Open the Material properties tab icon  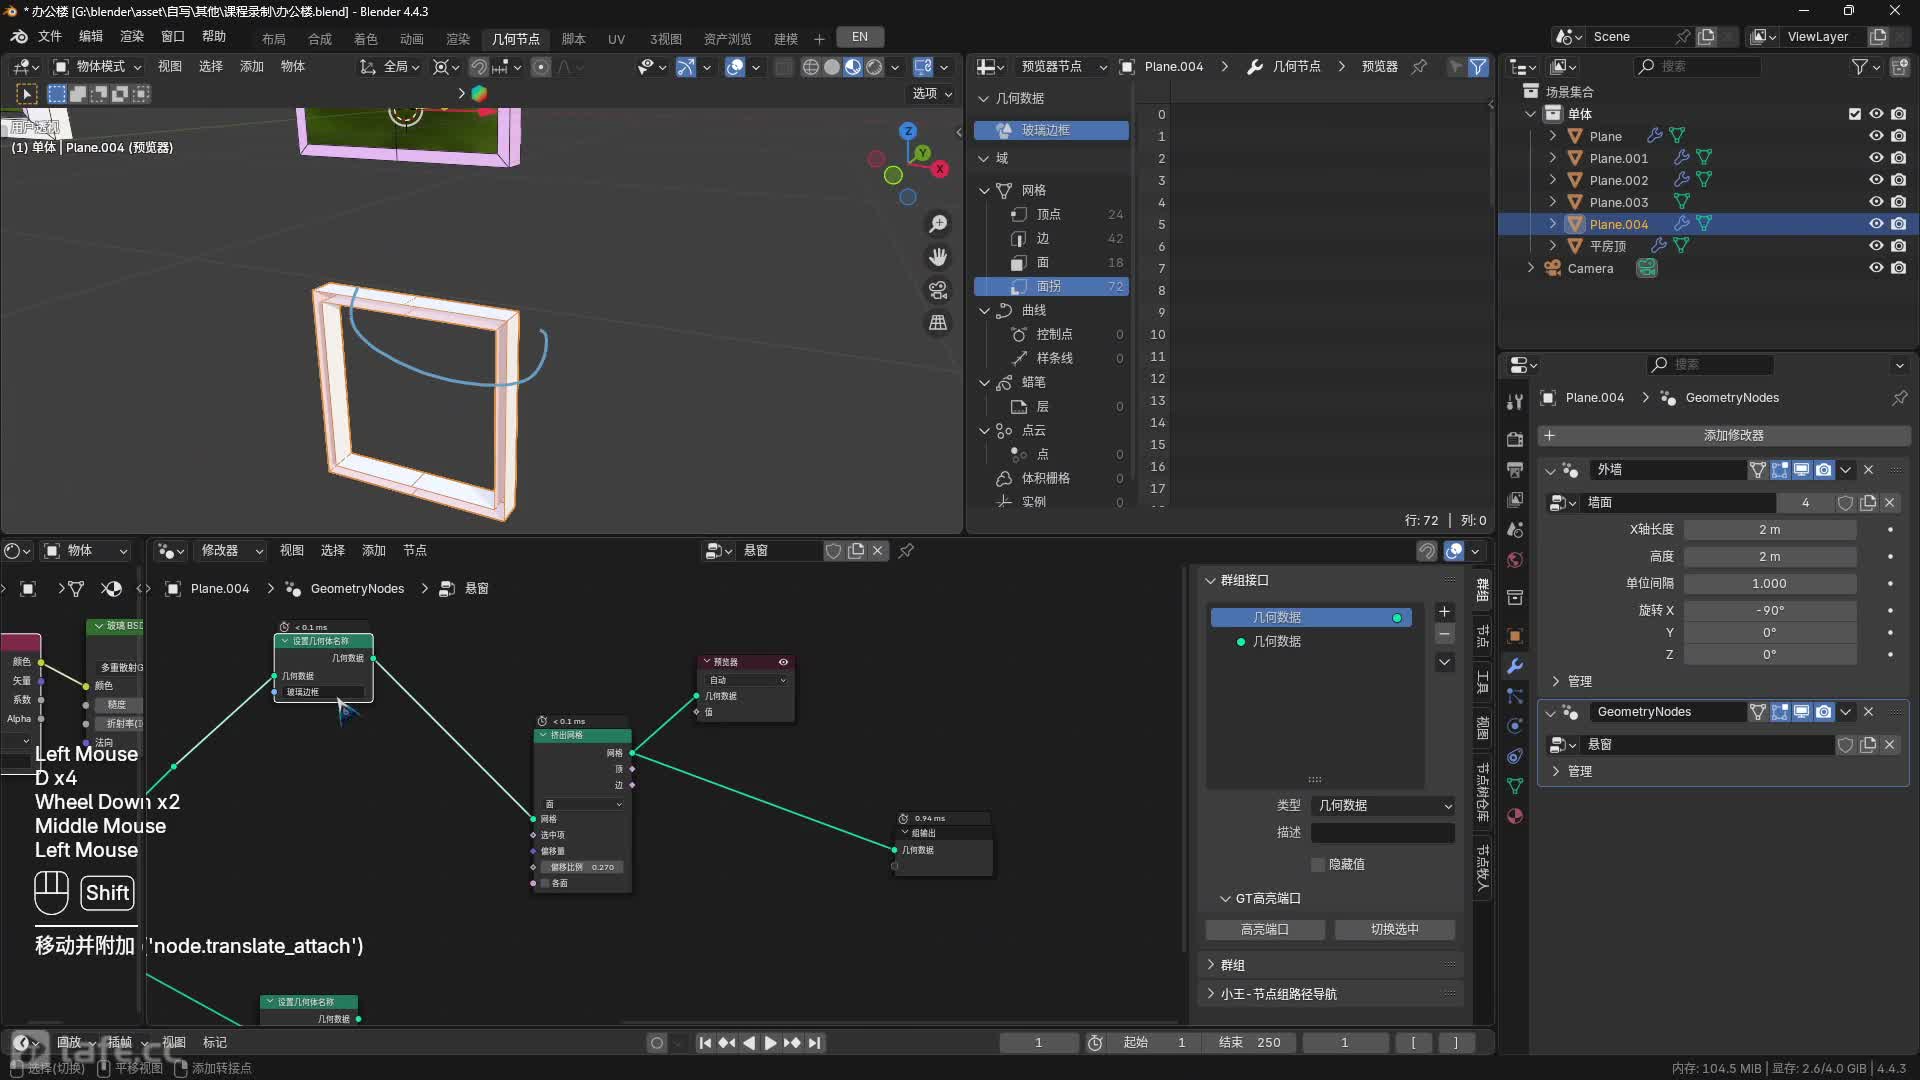pyautogui.click(x=1515, y=816)
